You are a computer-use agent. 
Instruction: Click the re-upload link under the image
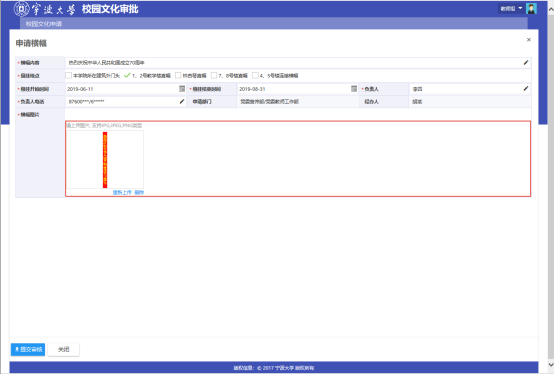pyautogui.click(x=122, y=192)
